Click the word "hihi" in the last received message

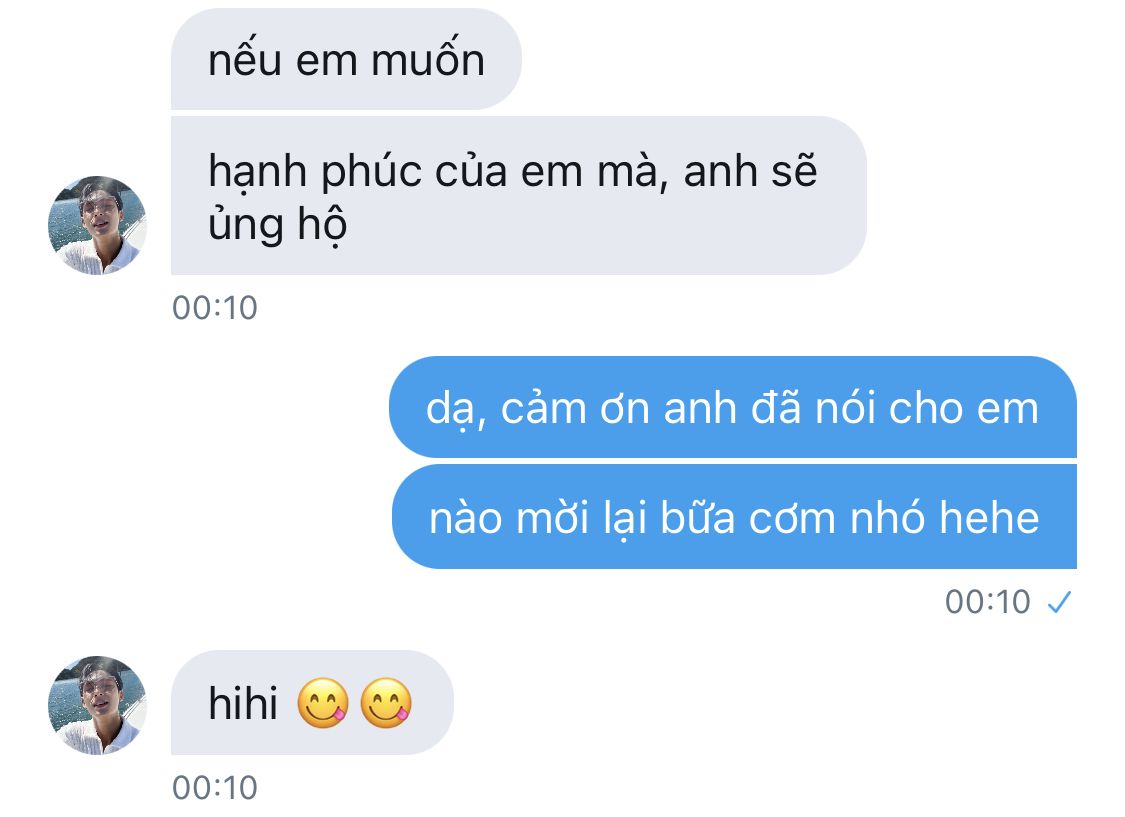(243, 705)
